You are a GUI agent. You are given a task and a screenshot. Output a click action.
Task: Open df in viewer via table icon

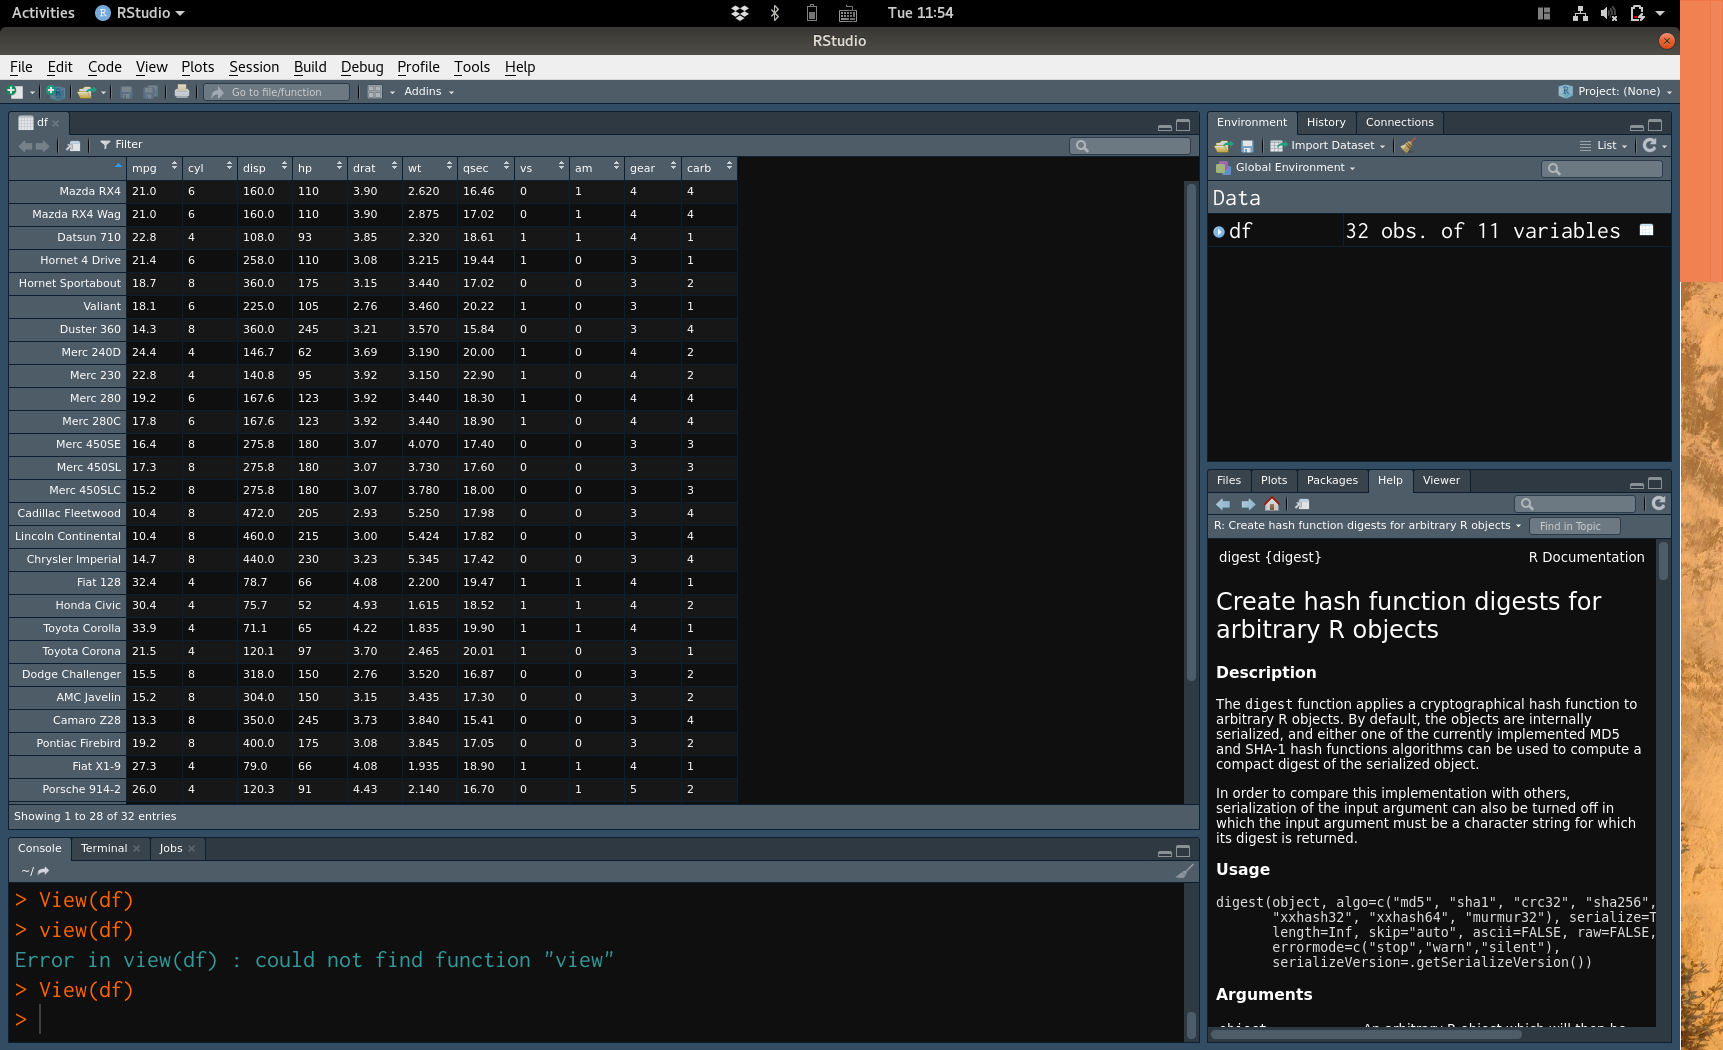tap(1646, 230)
